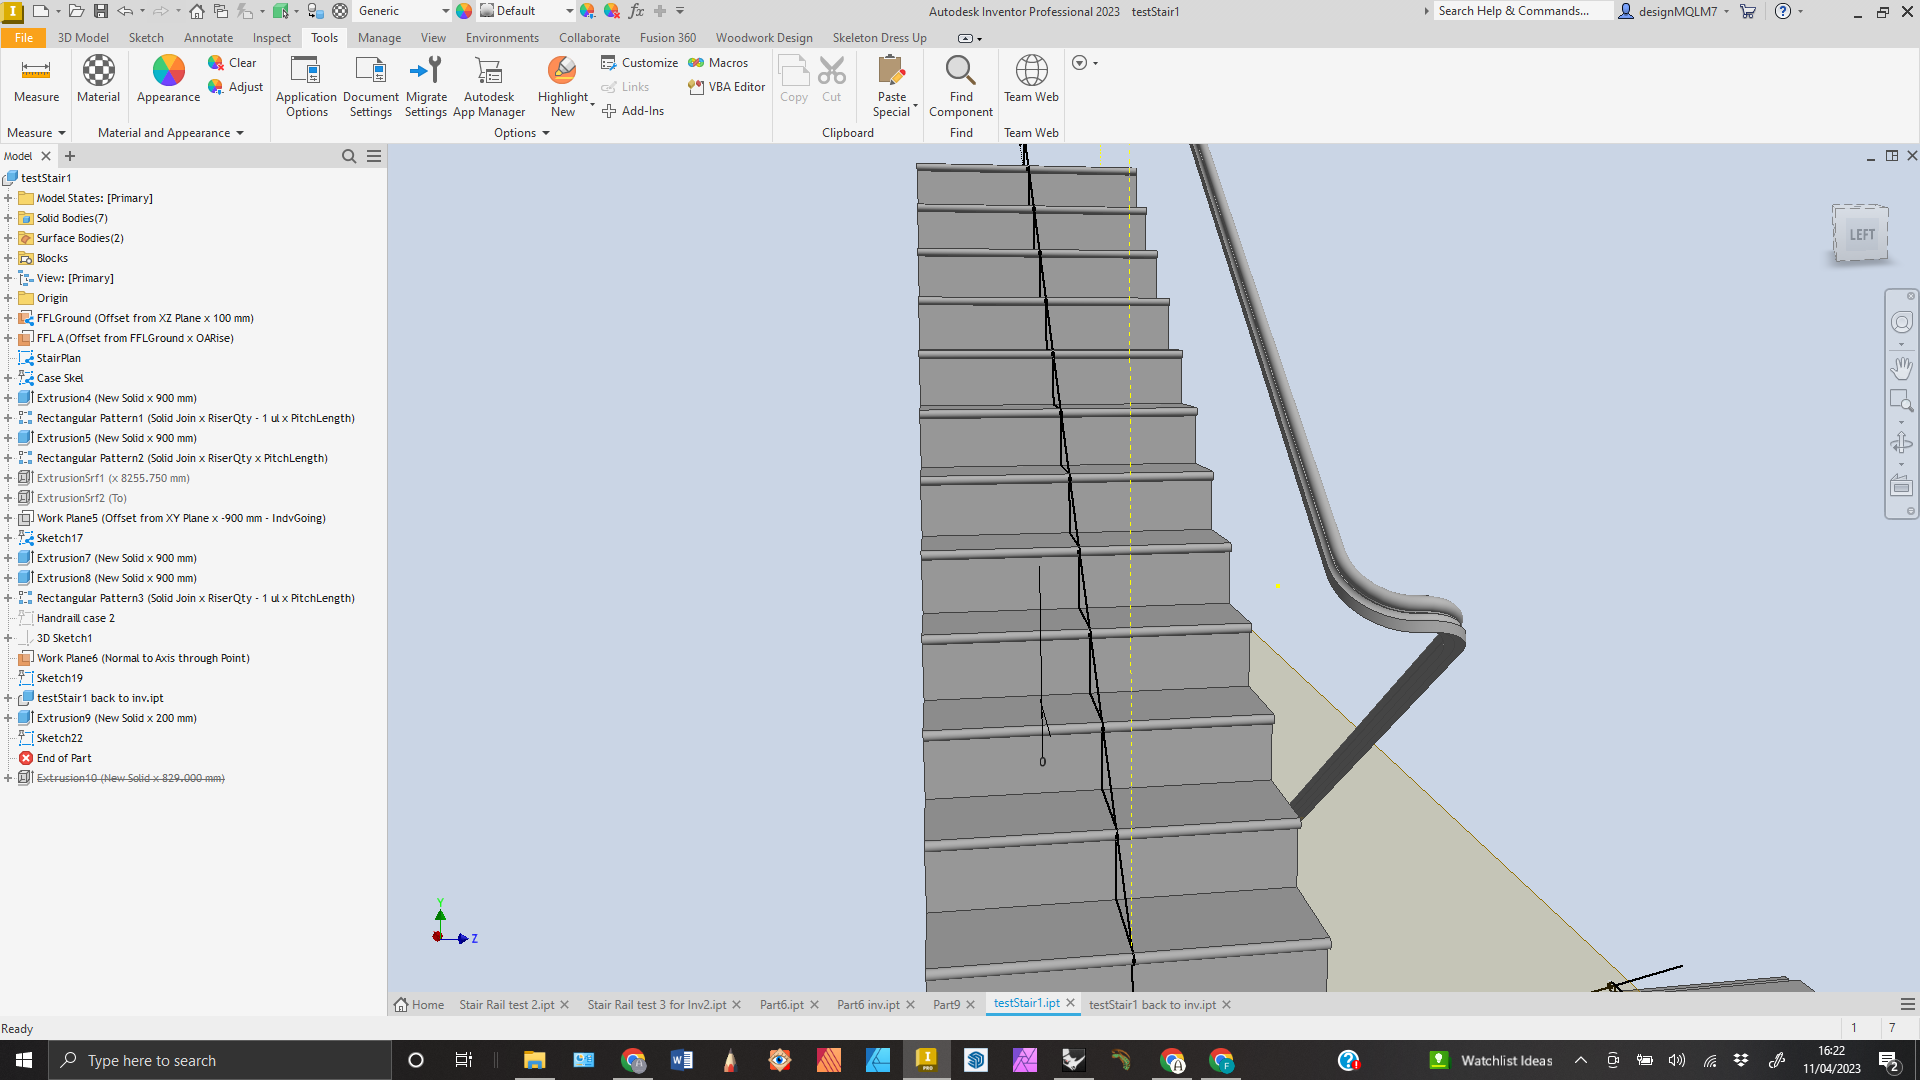Select the Measure tool
Screen dimensions: 1920x1080
coord(36,80)
